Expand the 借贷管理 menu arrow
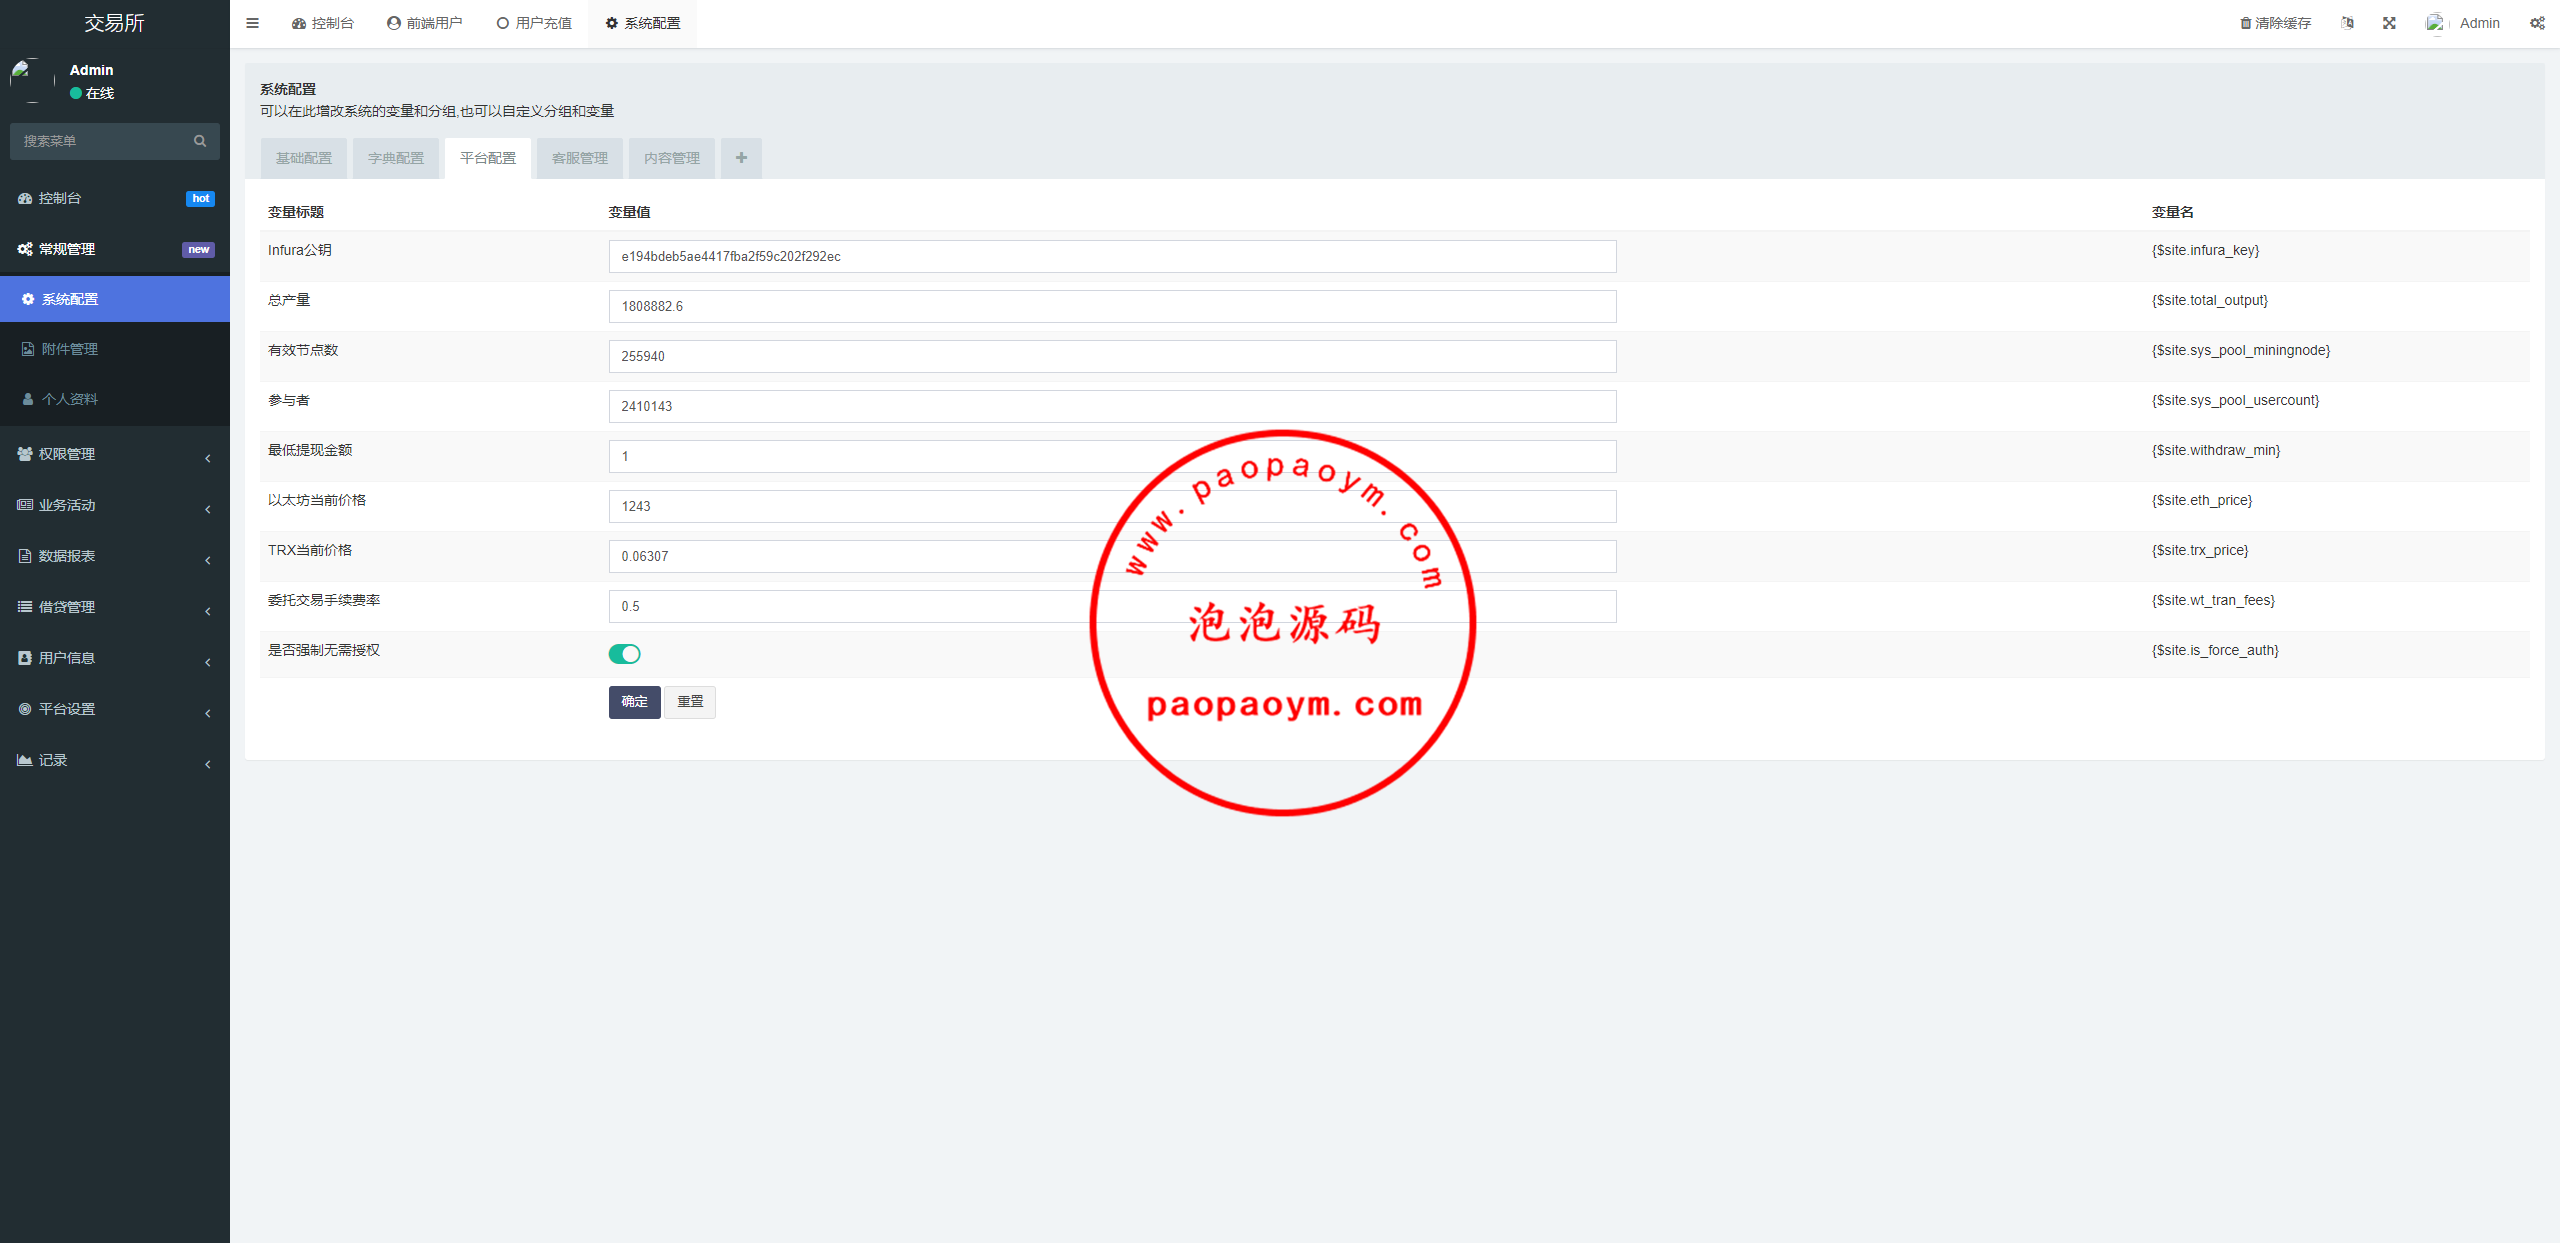This screenshot has width=2560, height=1243. click(208, 611)
